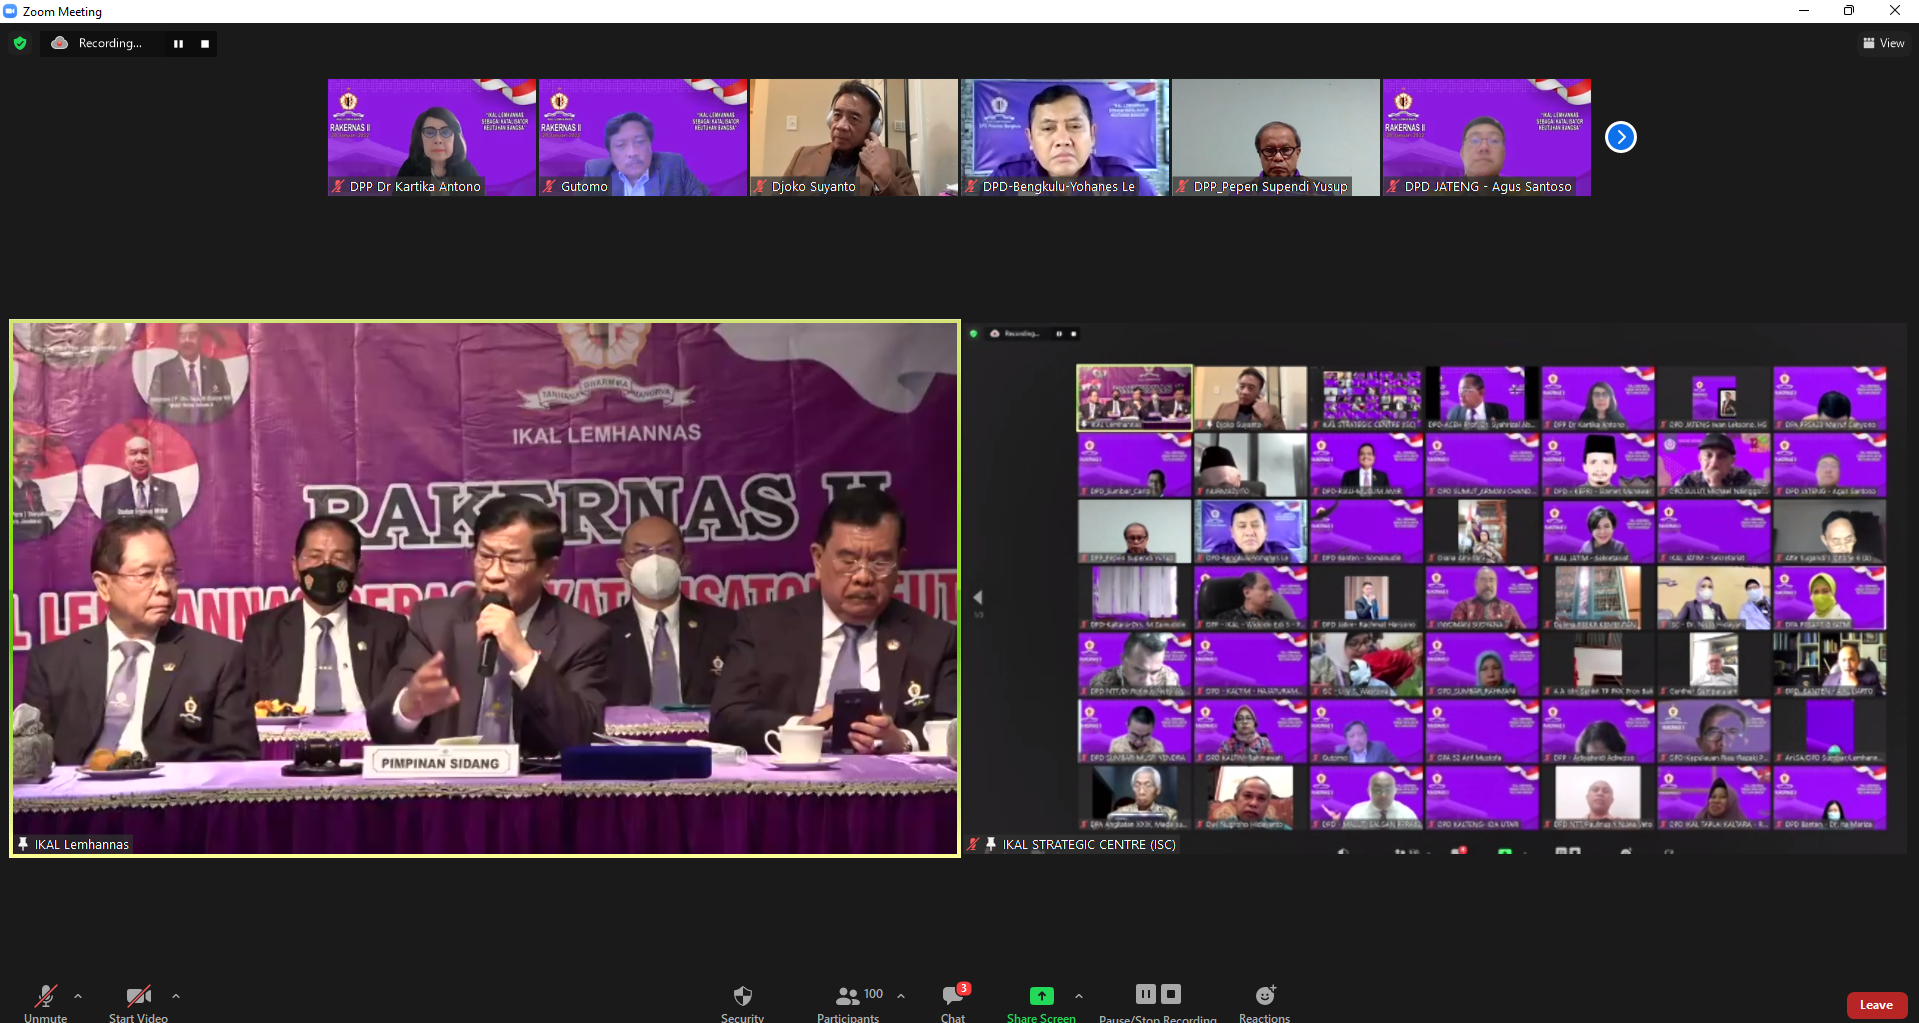Click the green encryption shield icon
Image resolution: width=1919 pixels, height=1023 pixels.
20,43
